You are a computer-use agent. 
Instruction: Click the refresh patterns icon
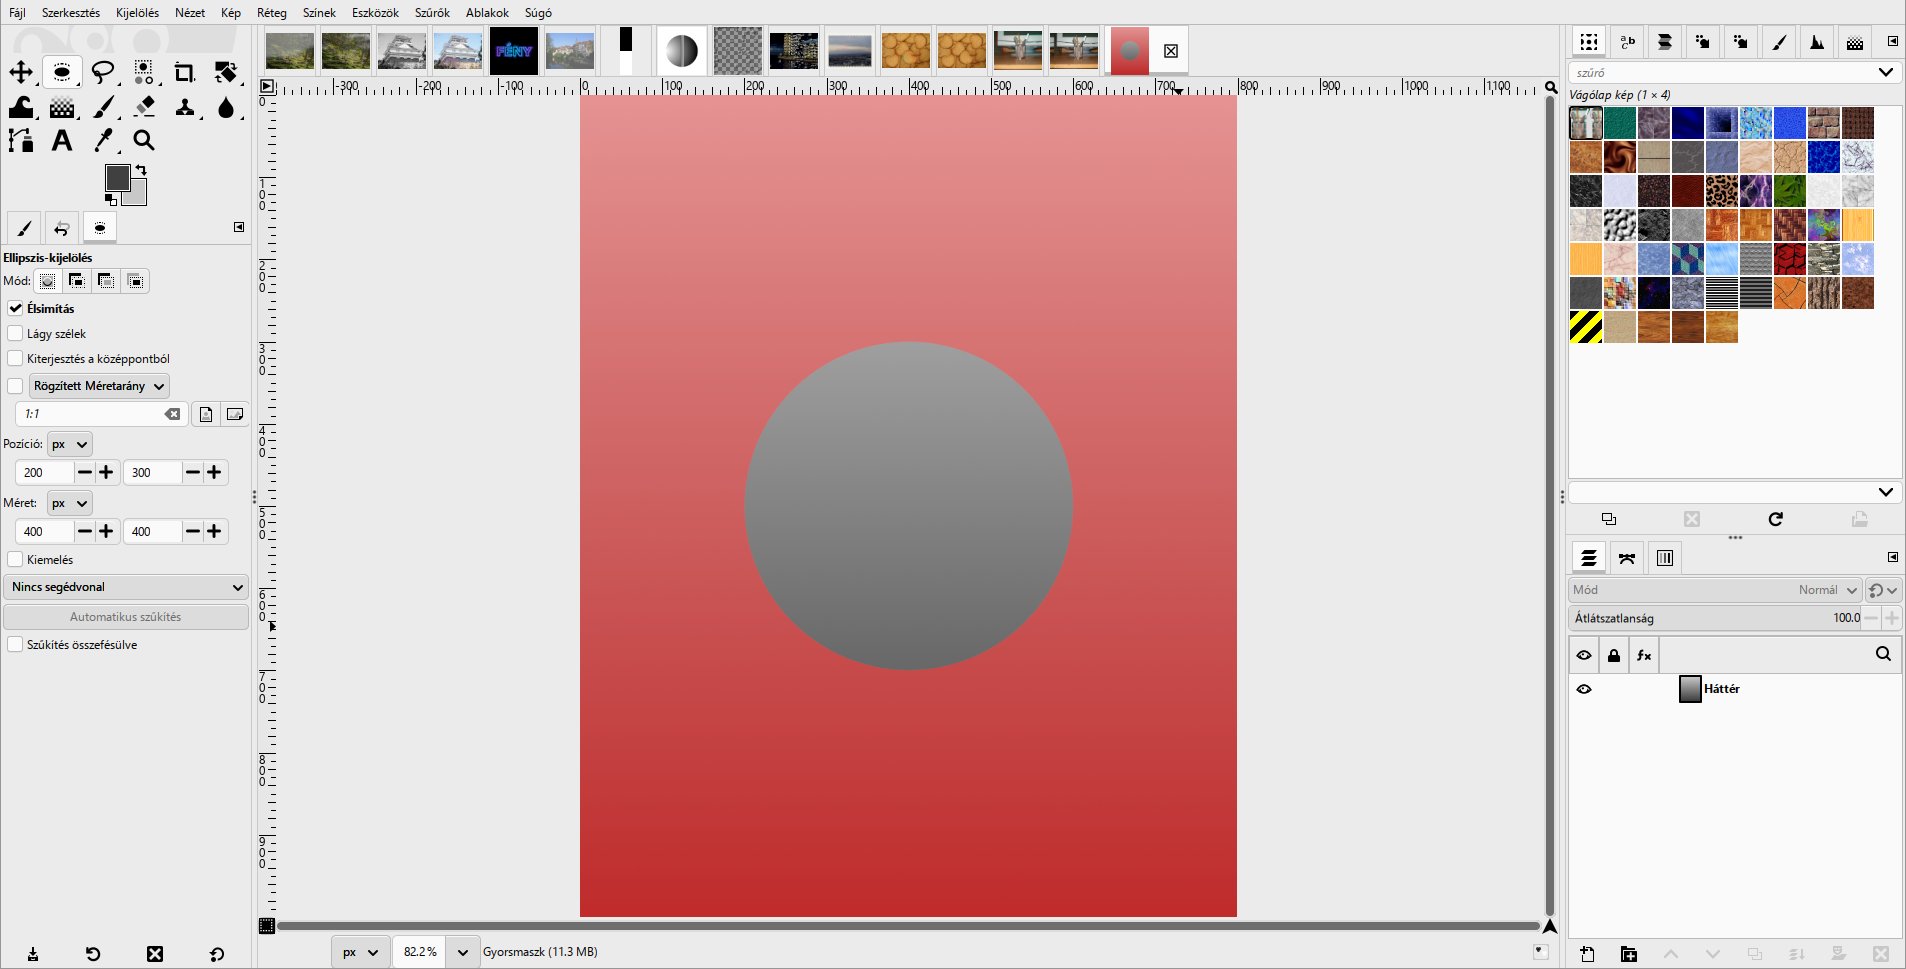click(1775, 519)
